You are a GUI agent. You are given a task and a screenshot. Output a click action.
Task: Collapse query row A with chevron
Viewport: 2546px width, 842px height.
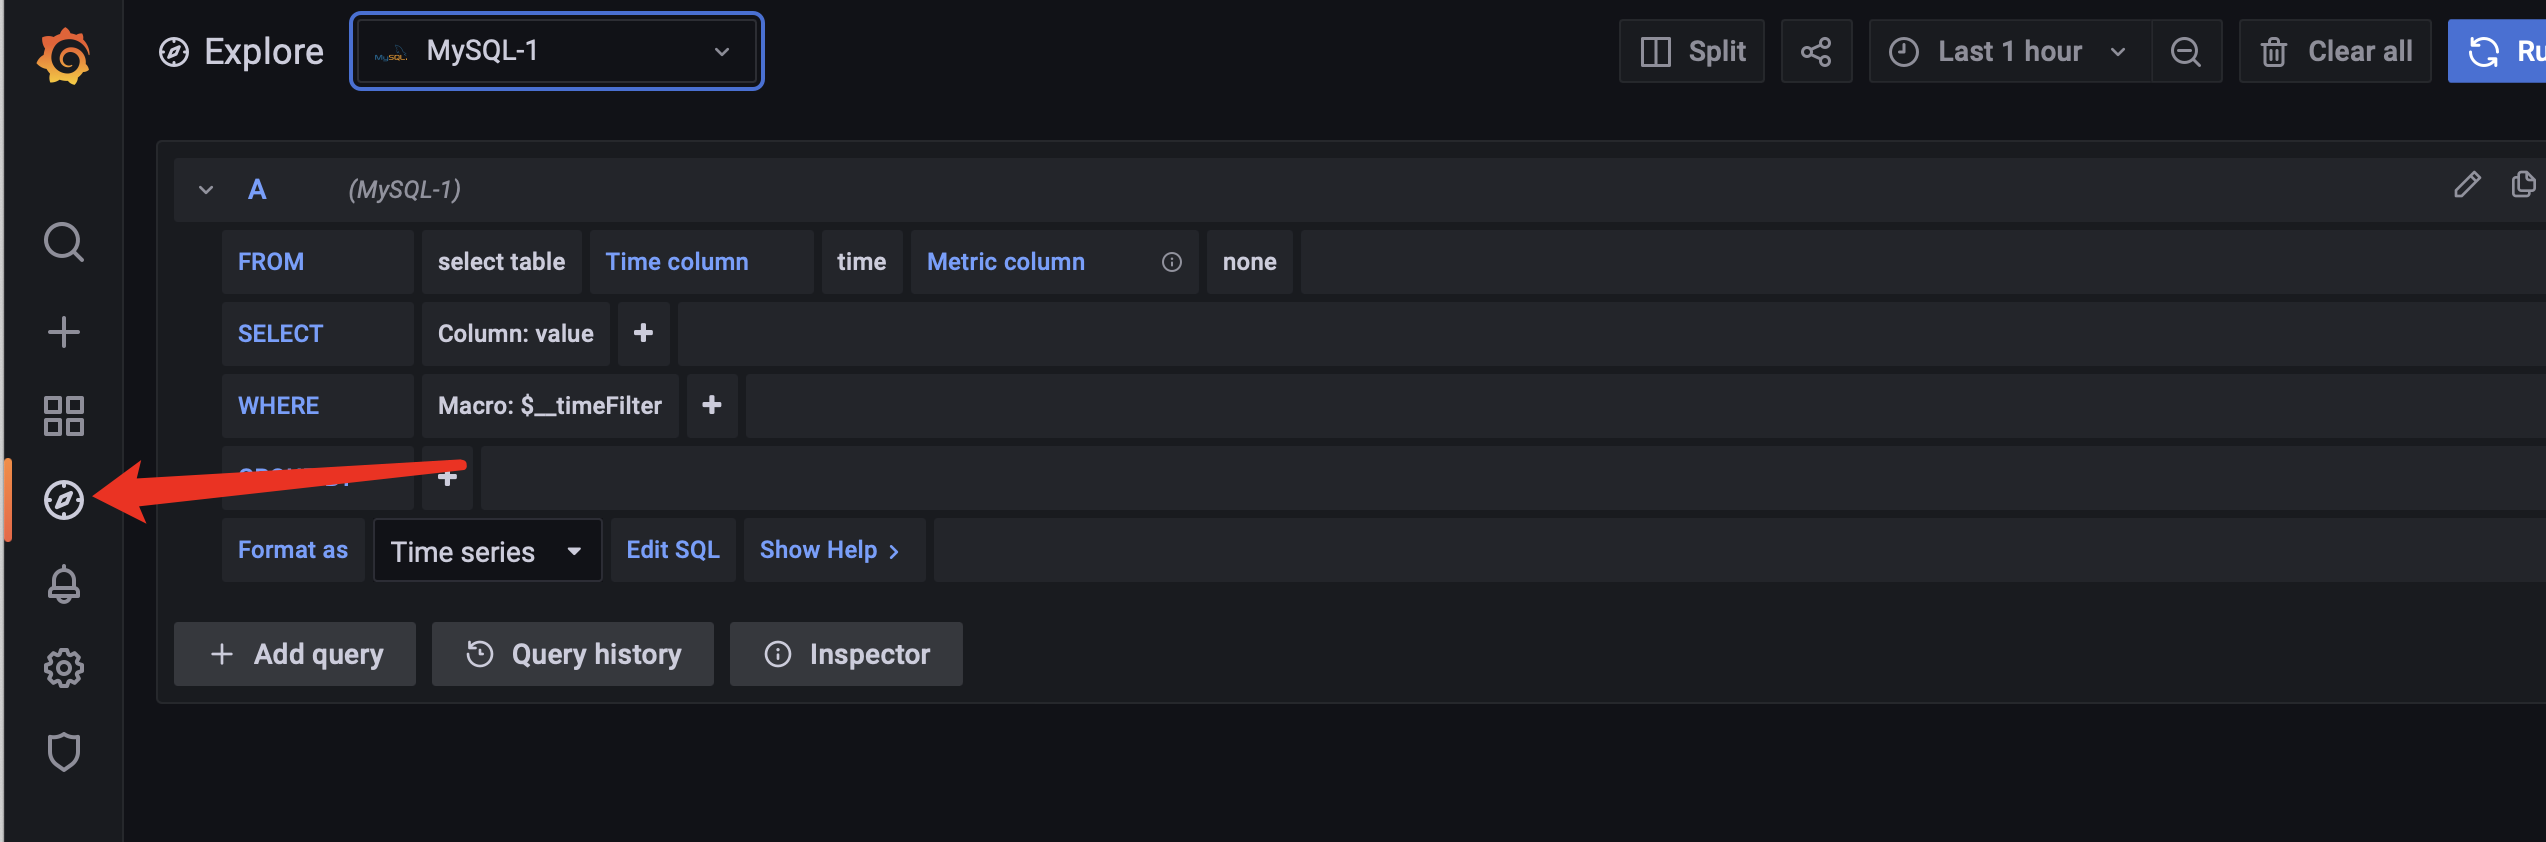pyautogui.click(x=206, y=190)
